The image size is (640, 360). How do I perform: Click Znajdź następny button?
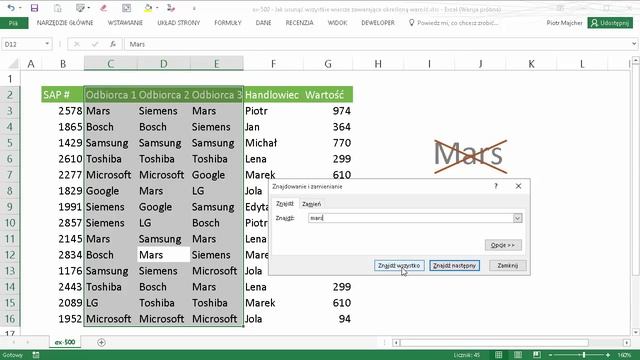(454, 266)
